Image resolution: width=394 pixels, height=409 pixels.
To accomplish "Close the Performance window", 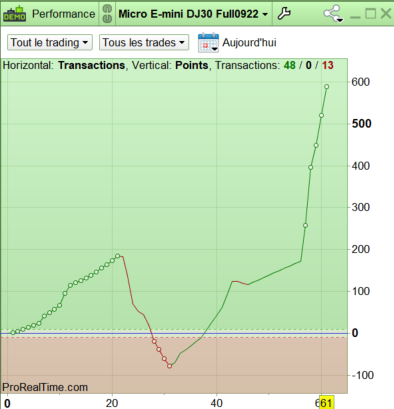I will (x=386, y=14).
